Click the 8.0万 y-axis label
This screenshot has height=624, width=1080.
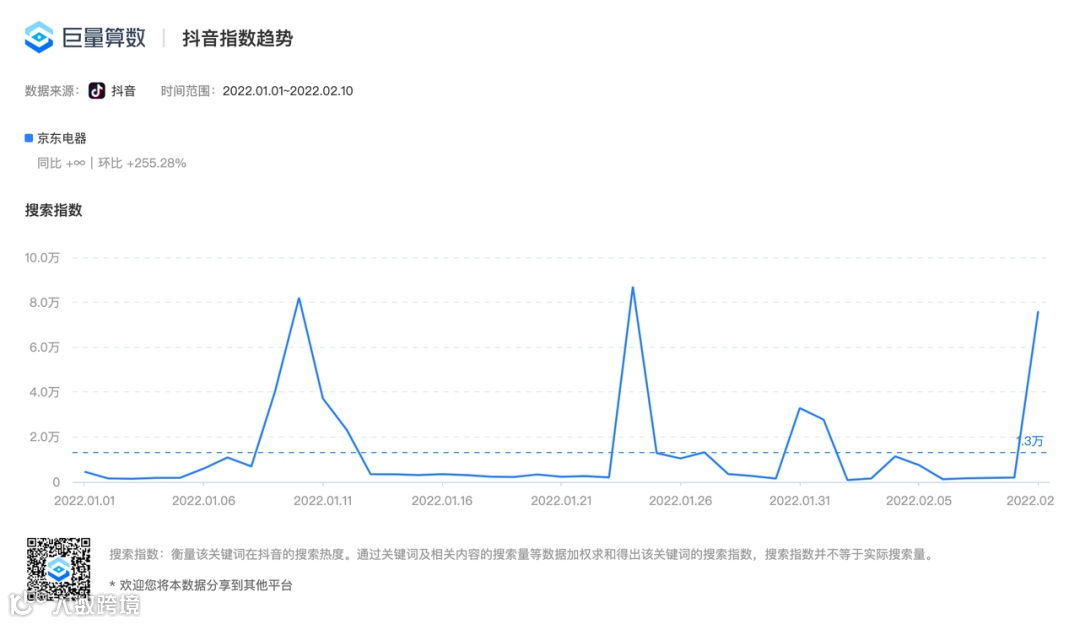(x=44, y=302)
